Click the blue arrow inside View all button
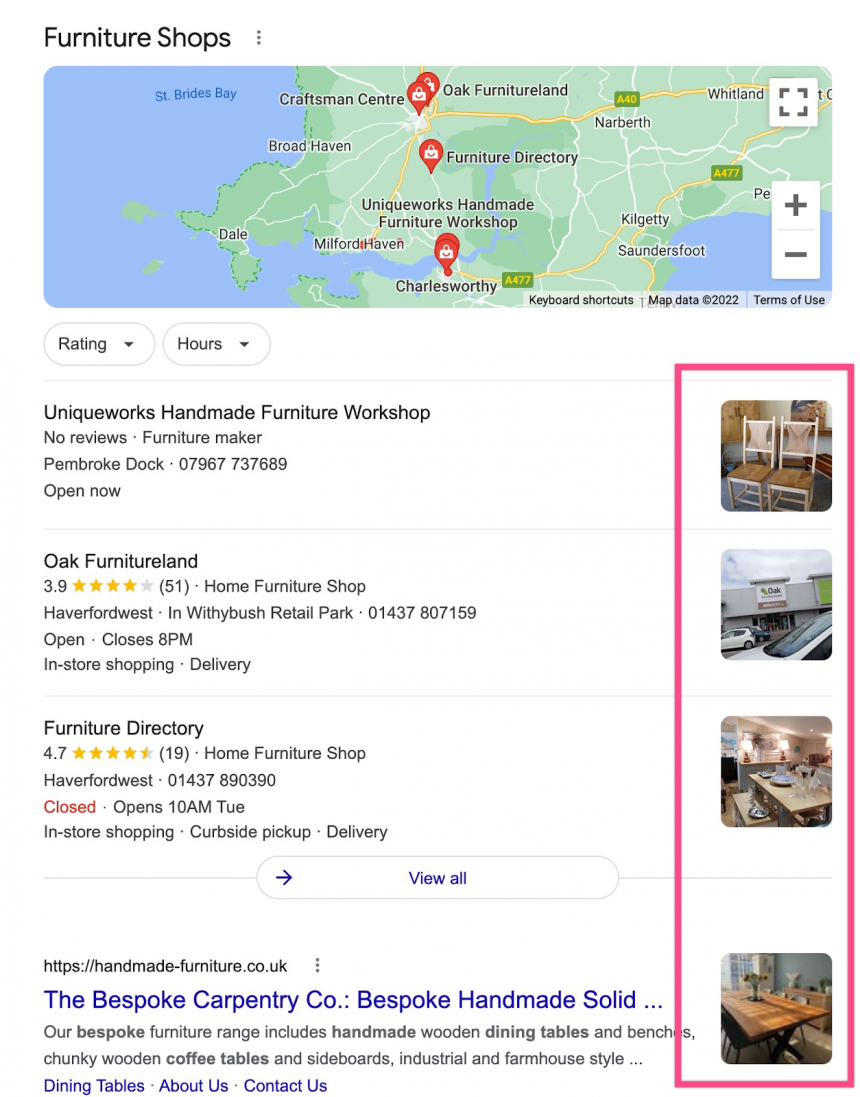 (283, 877)
